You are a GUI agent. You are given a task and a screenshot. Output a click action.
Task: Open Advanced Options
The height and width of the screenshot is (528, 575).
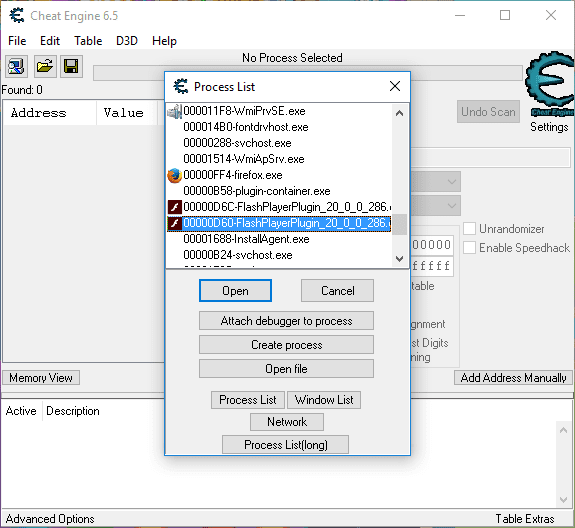point(50,519)
